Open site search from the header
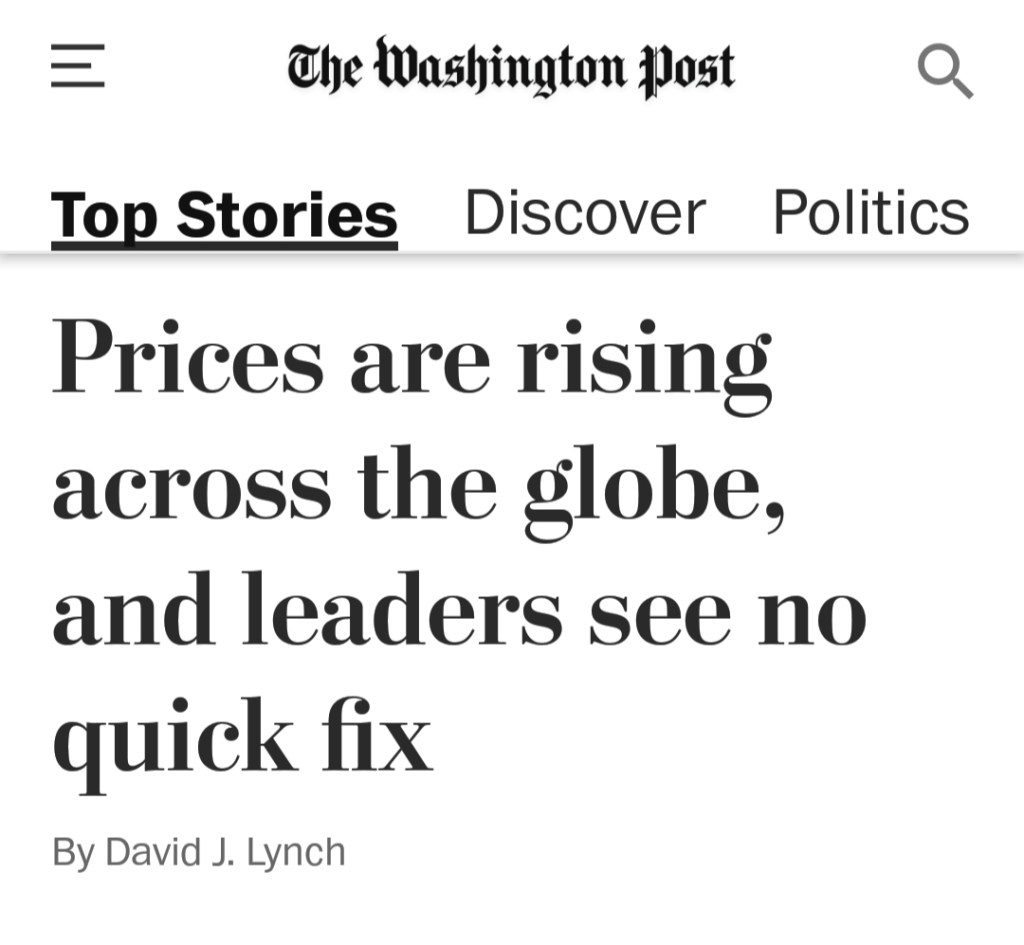 [x=944, y=73]
